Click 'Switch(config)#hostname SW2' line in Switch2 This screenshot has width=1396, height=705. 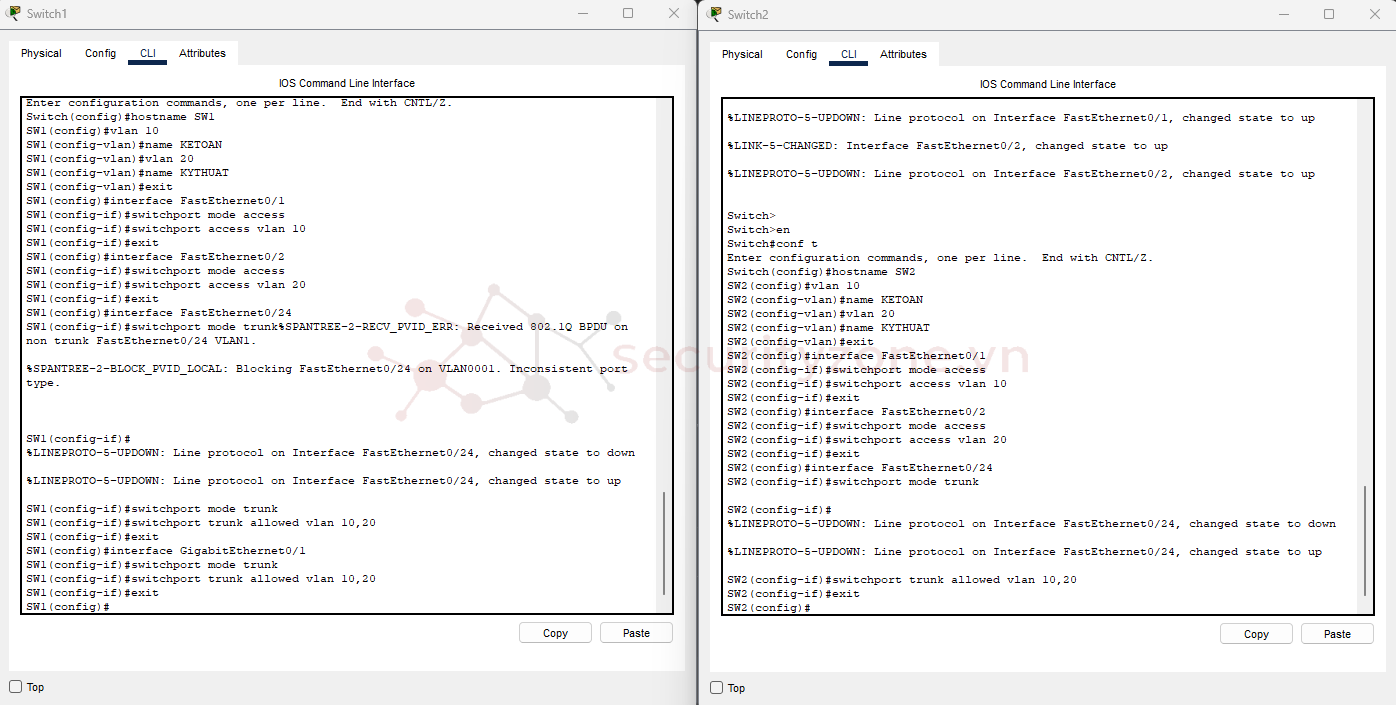(x=821, y=272)
